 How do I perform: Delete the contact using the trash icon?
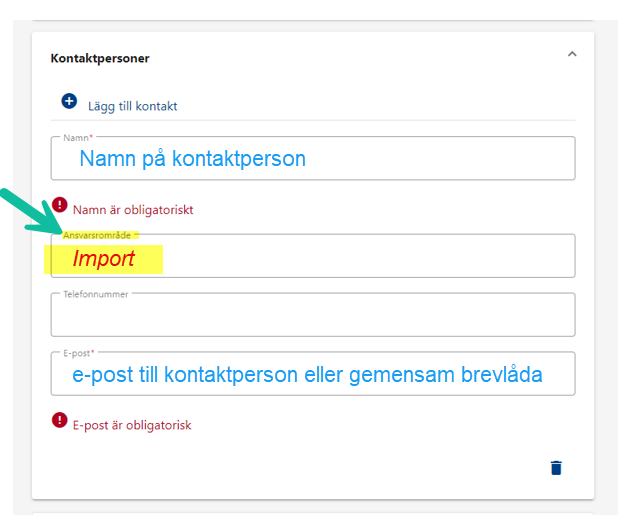tap(556, 468)
